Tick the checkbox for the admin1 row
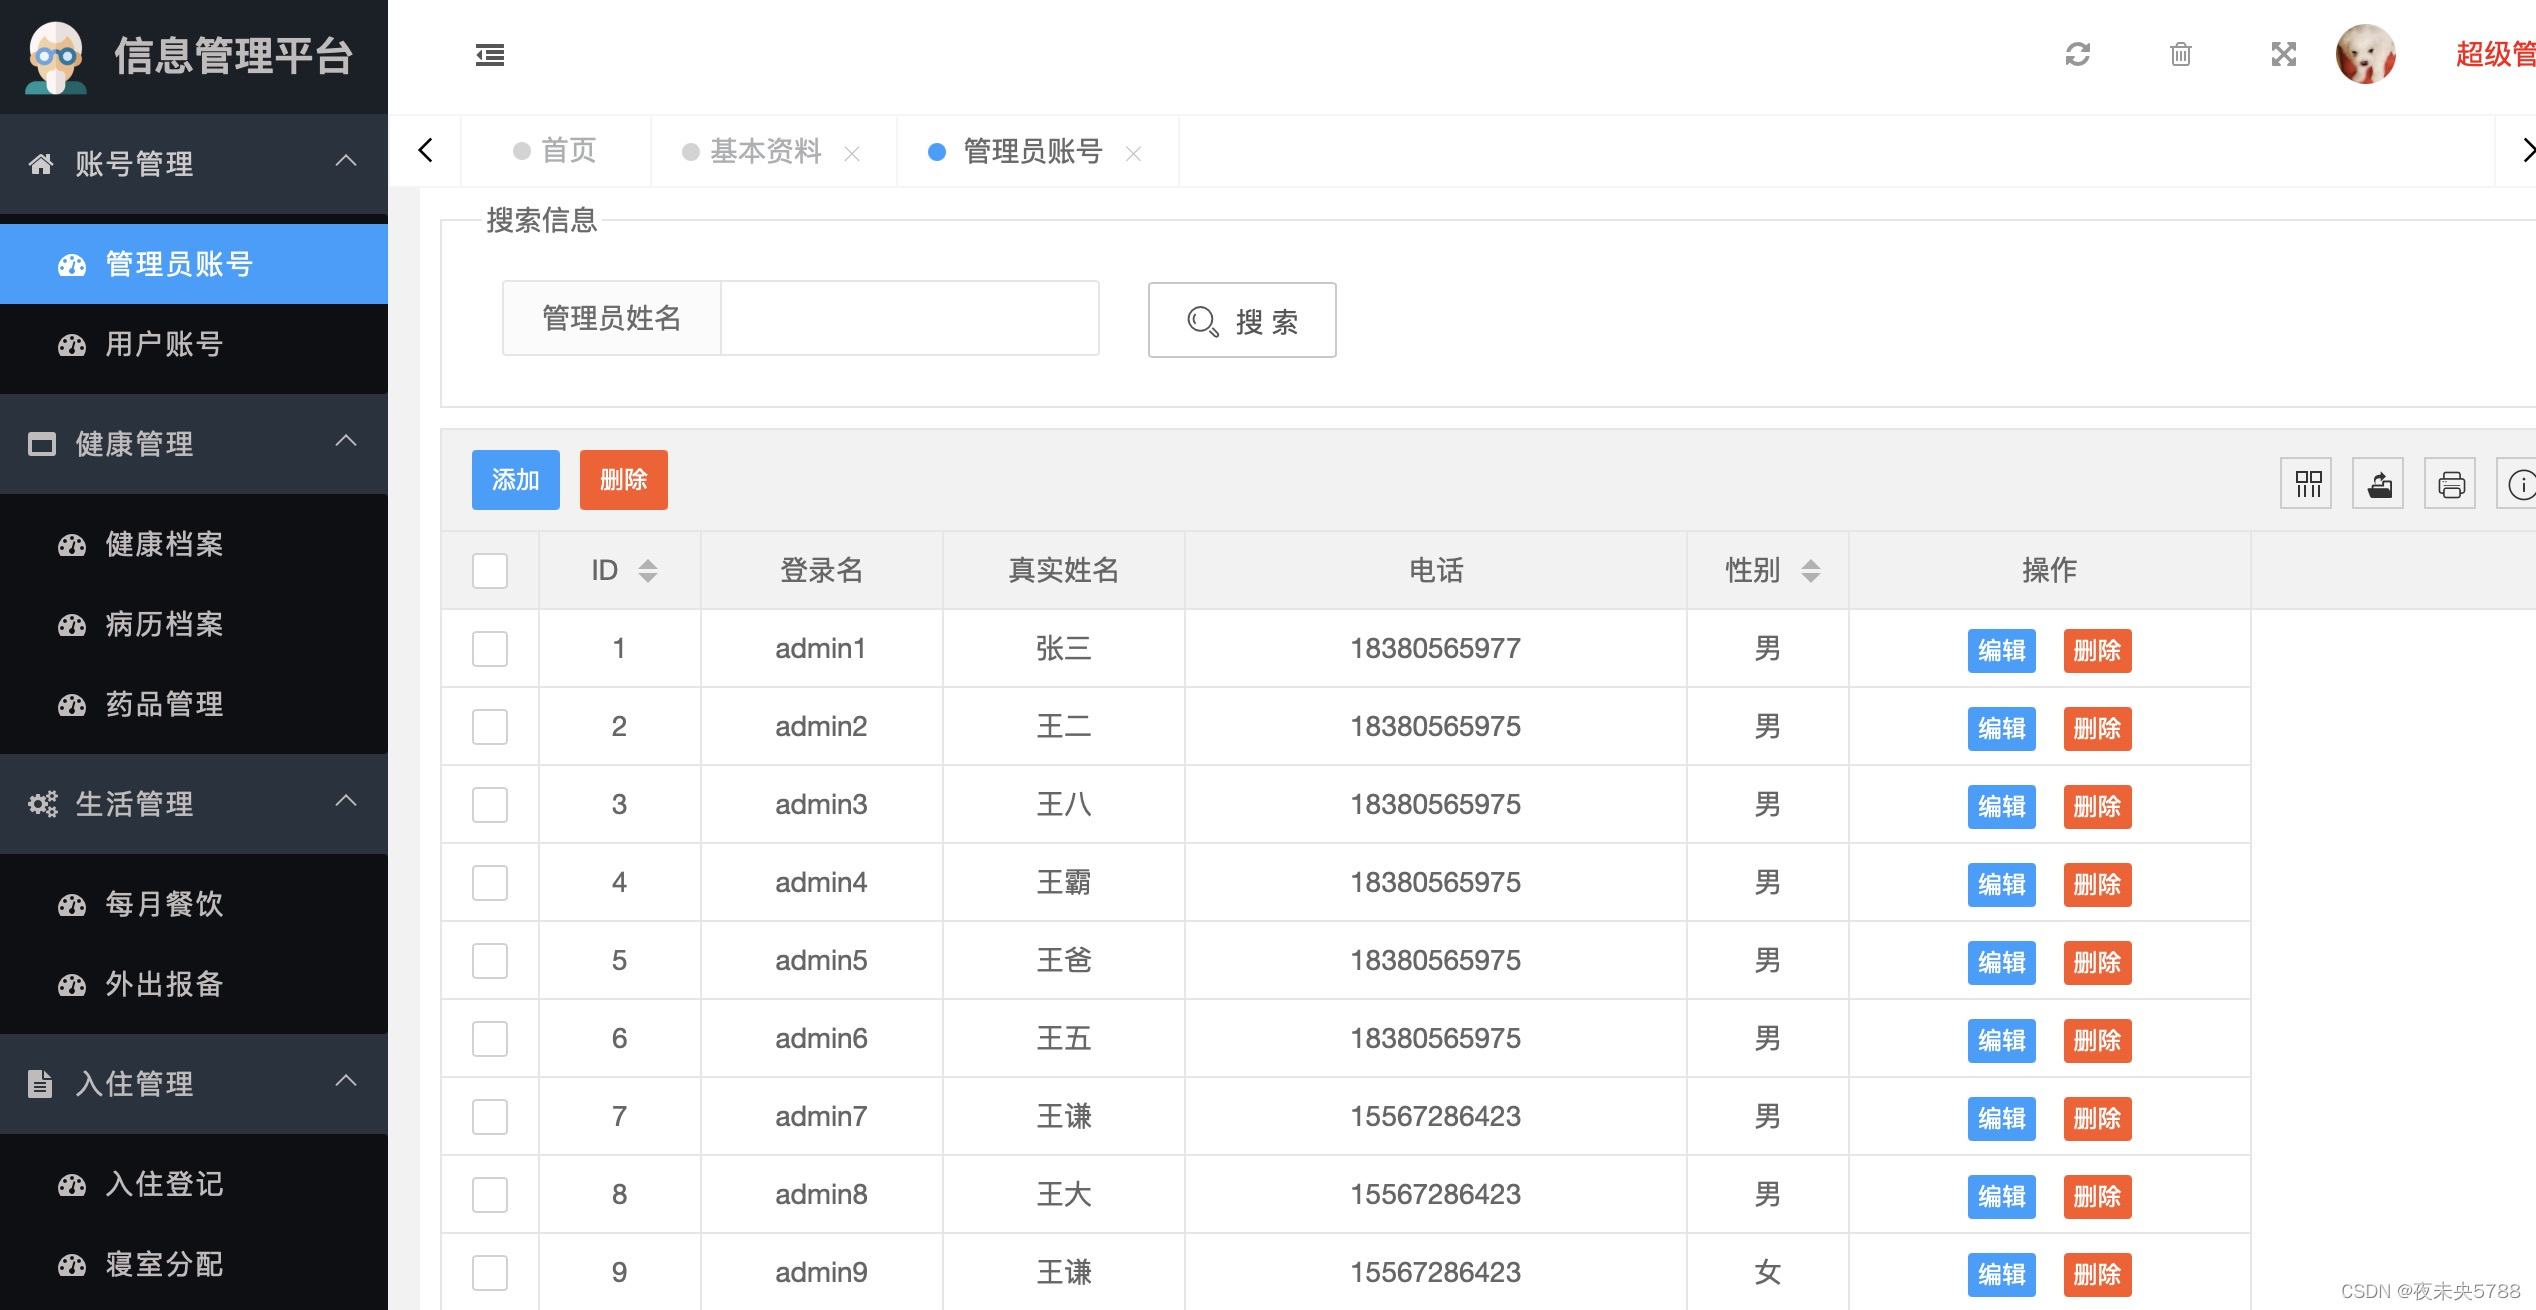 490,648
